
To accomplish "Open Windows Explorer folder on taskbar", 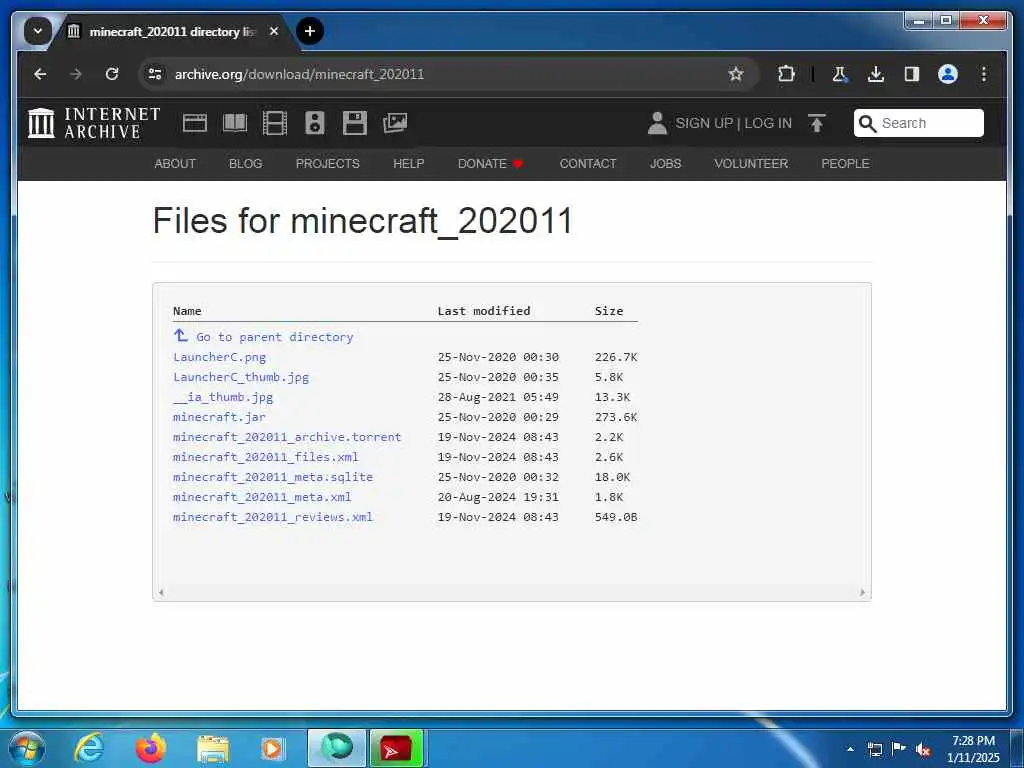I will tap(213, 748).
